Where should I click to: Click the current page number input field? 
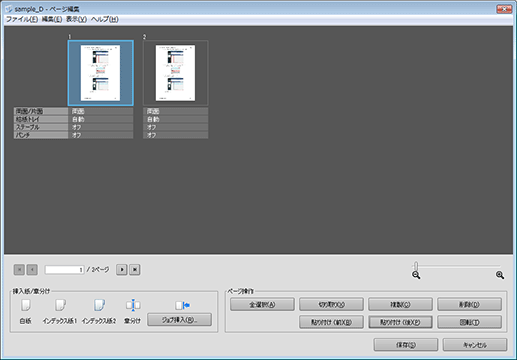tap(65, 270)
